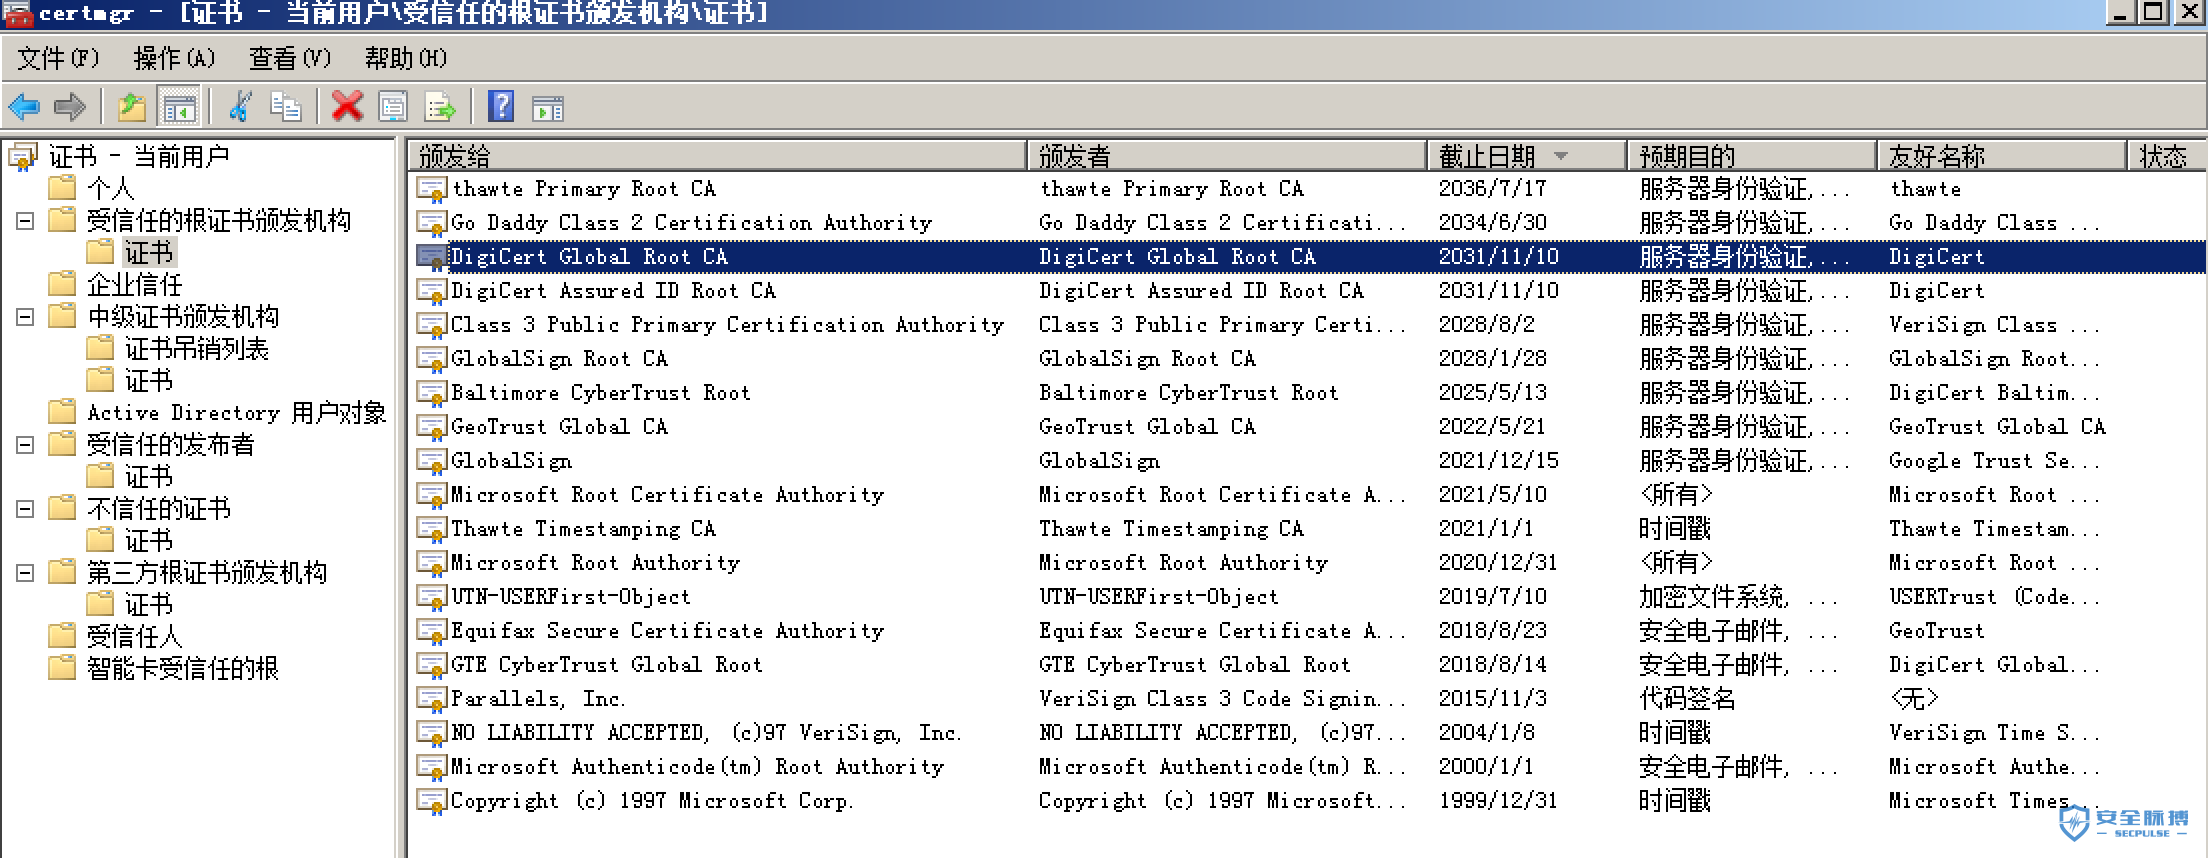Collapse the 不信任的证书 tree node
Image resolution: width=2208 pixels, height=858 pixels.
(25, 509)
